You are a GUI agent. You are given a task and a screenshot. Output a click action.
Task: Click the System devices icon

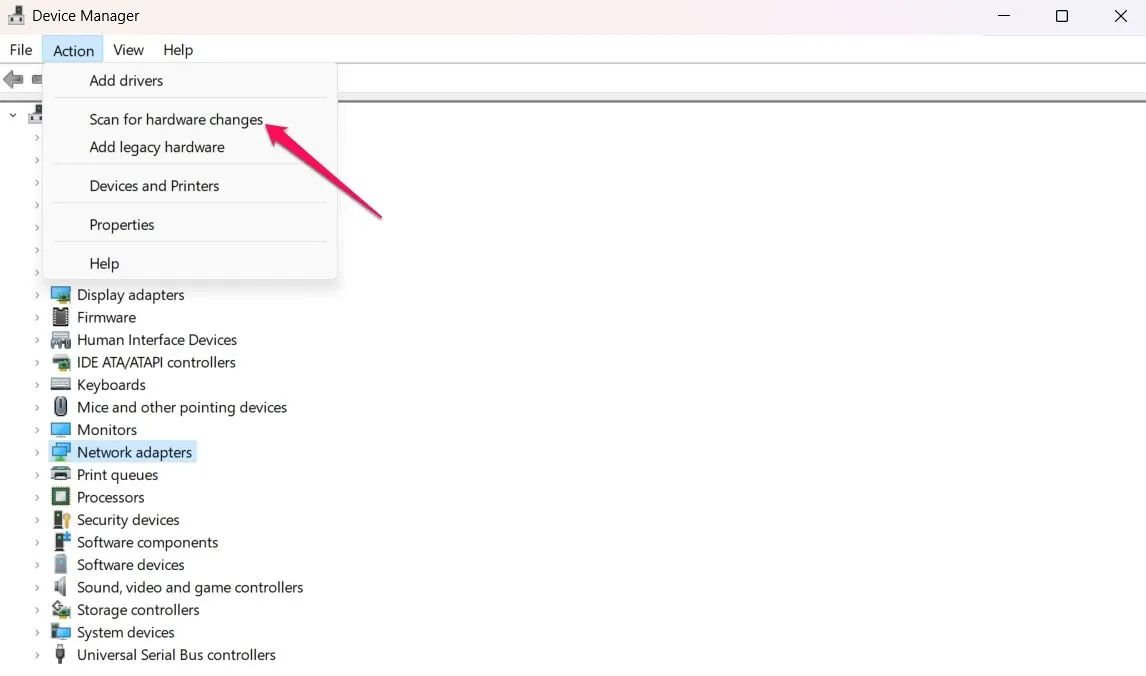[61, 632]
